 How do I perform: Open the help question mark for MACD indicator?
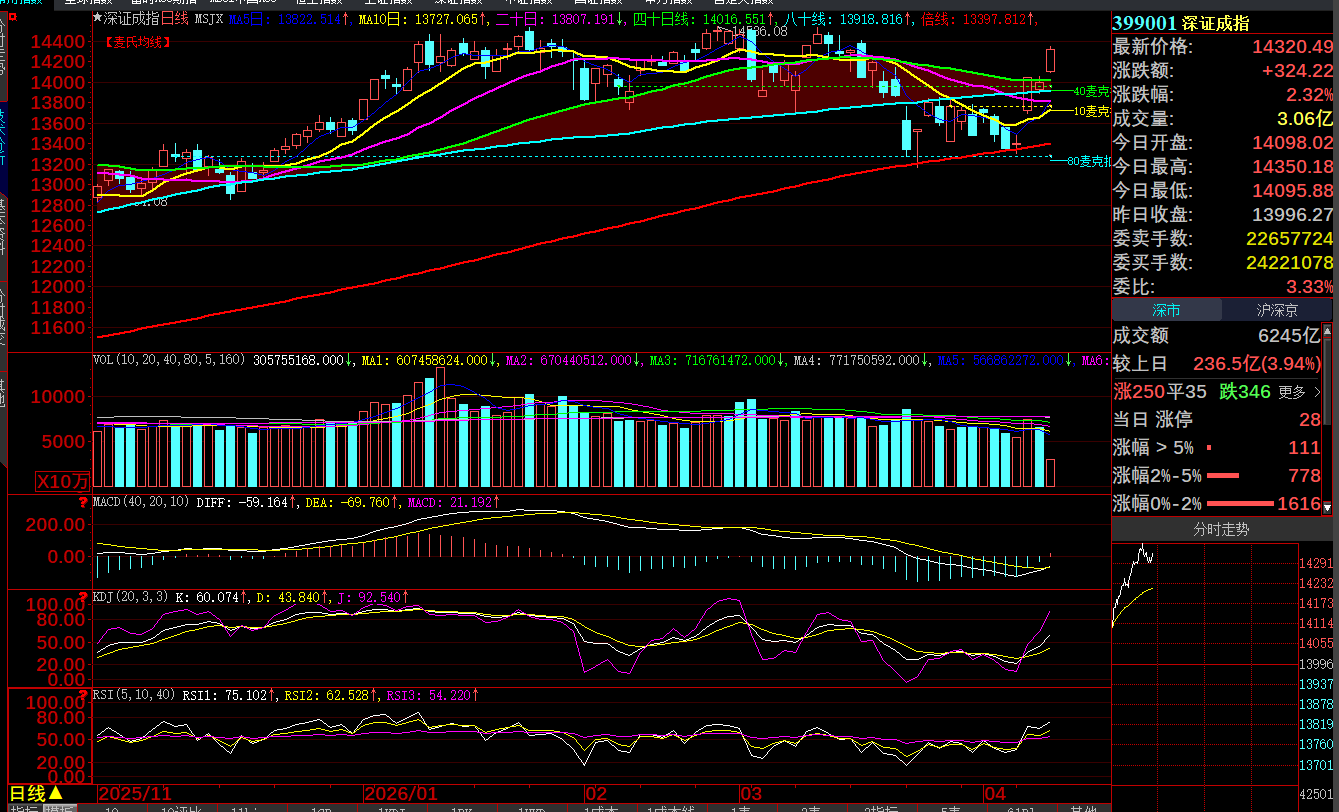pos(82,501)
